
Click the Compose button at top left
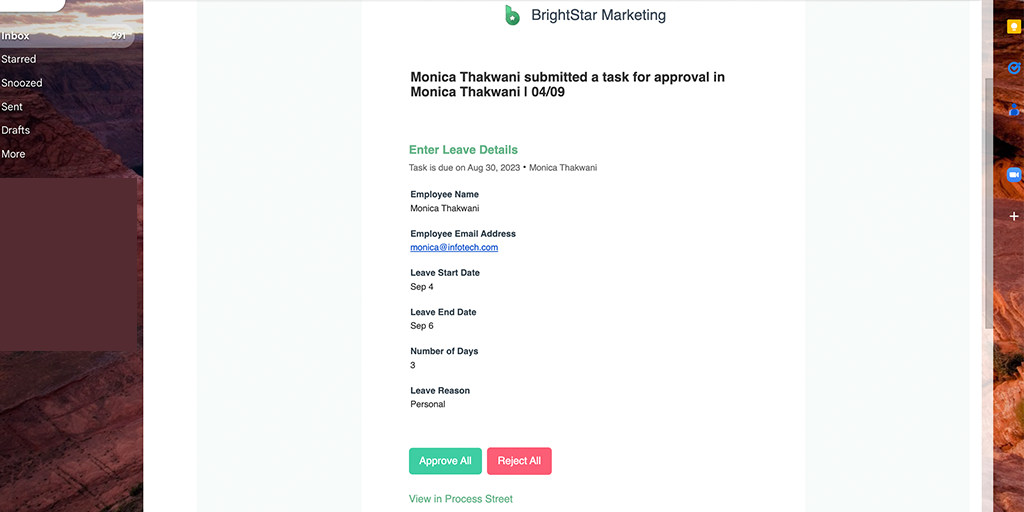click(33, 5)
